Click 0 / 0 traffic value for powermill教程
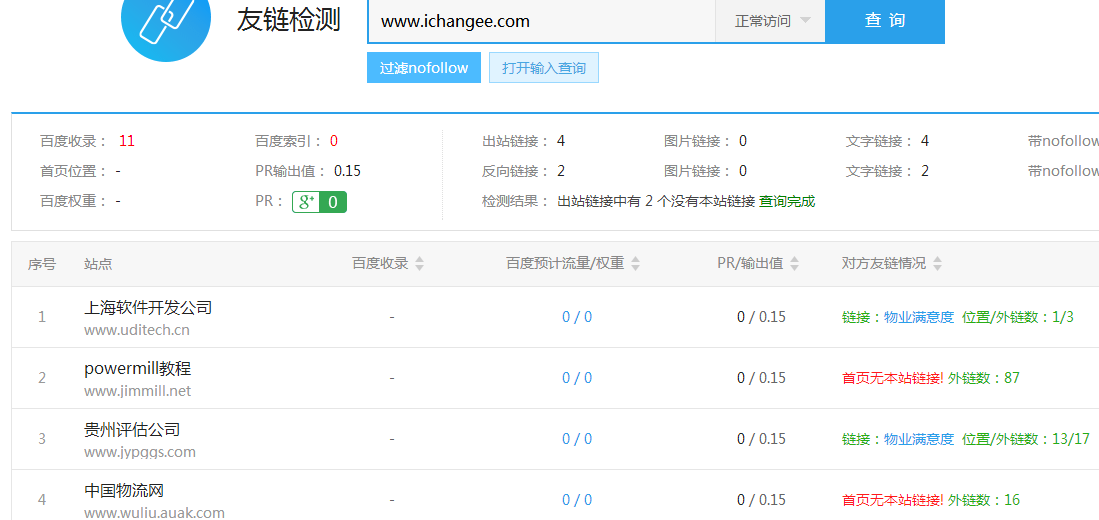The image size is (1099, 520). click(x=577, y=378)
